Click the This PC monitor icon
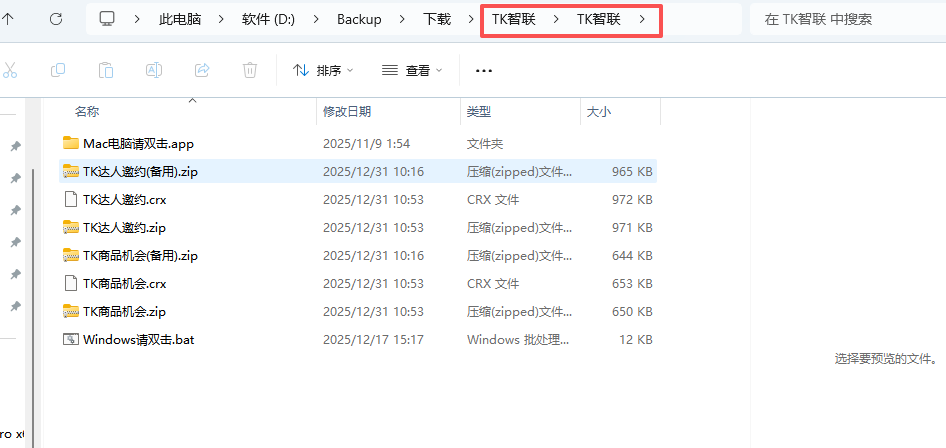The height and width of the screenshot is (448, 946). coord(108,19)
